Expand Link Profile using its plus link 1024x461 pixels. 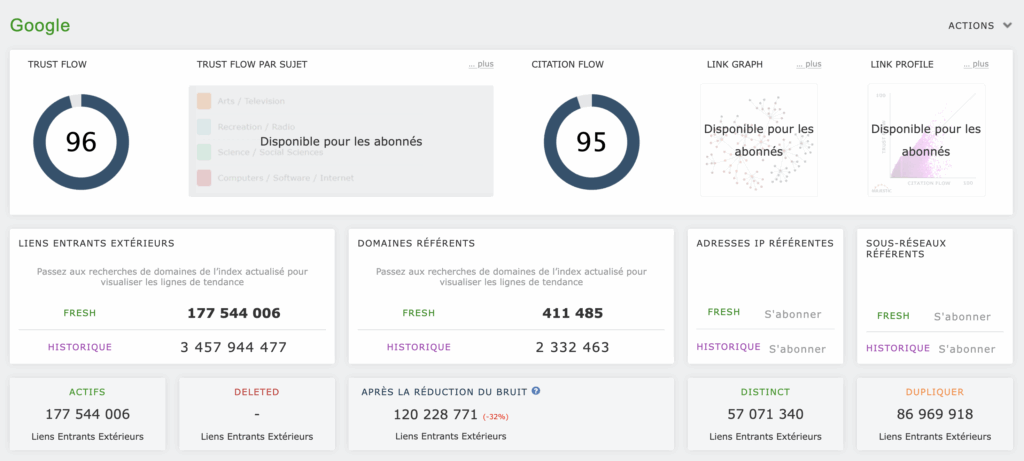pos(979,65)
